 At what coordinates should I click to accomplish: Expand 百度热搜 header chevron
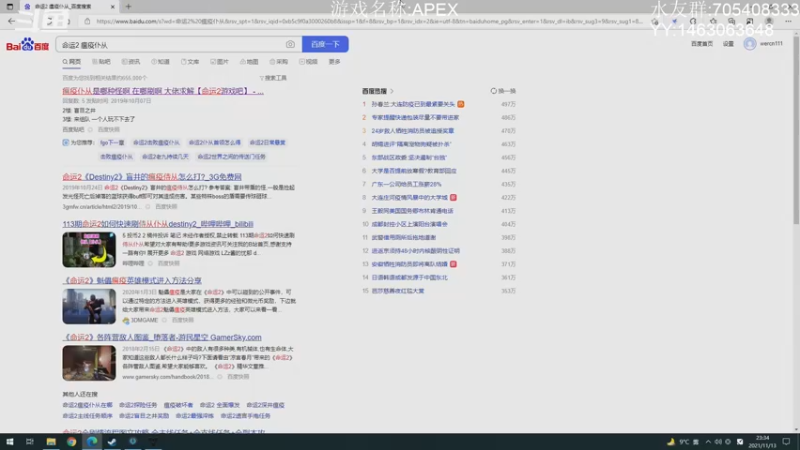click(x=392, y=91)
